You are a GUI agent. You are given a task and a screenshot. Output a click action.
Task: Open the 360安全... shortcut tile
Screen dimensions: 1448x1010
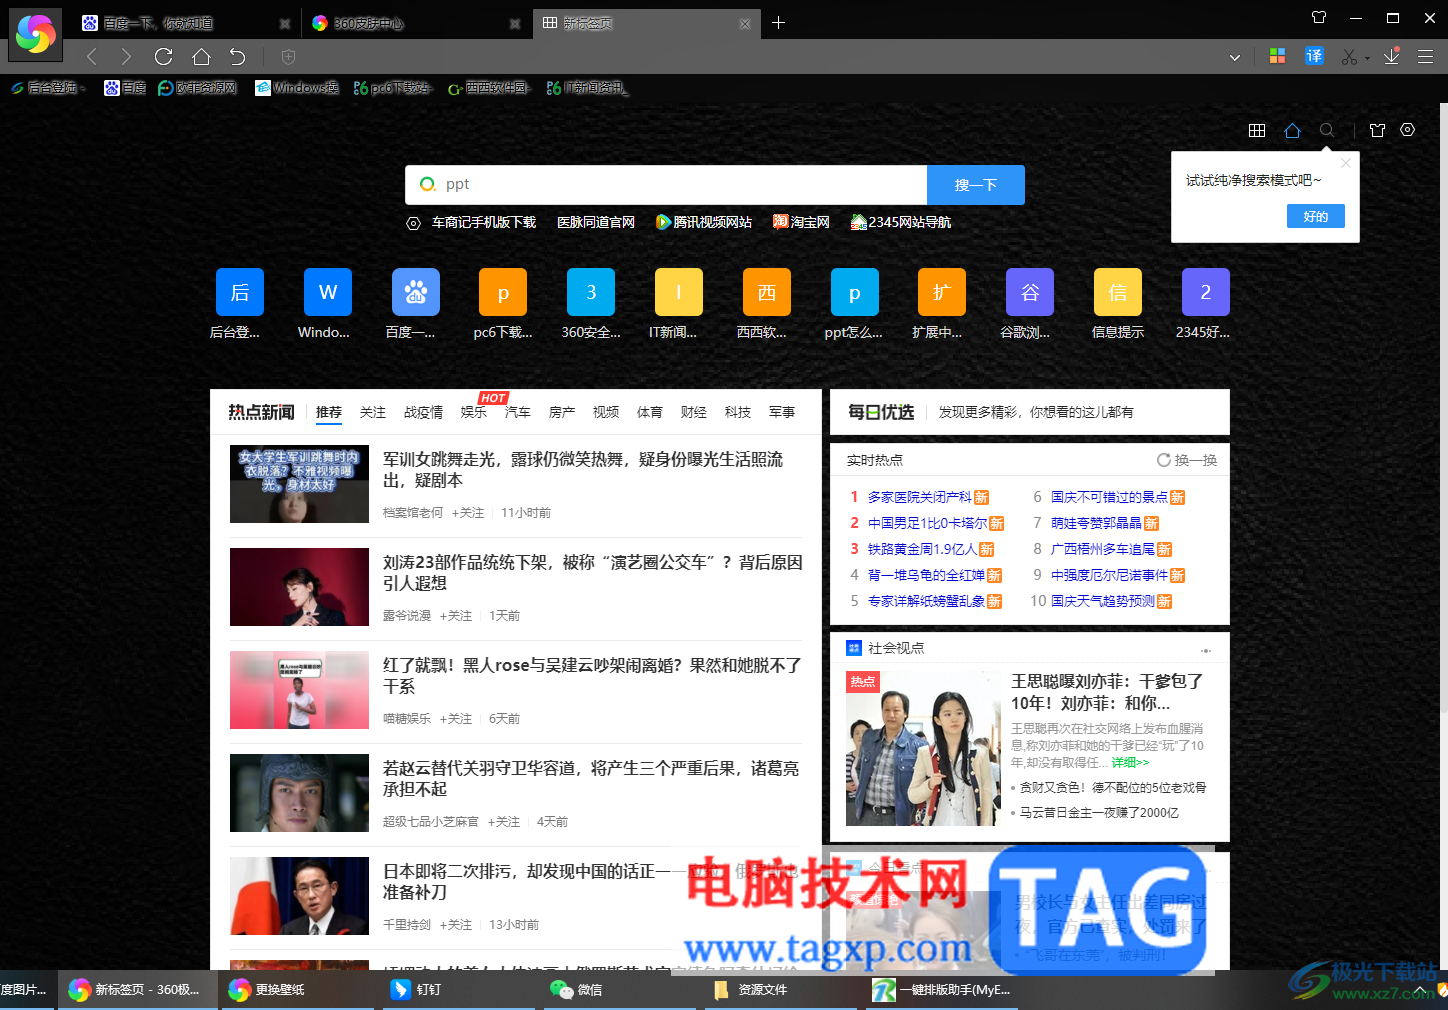coord(591,292)
